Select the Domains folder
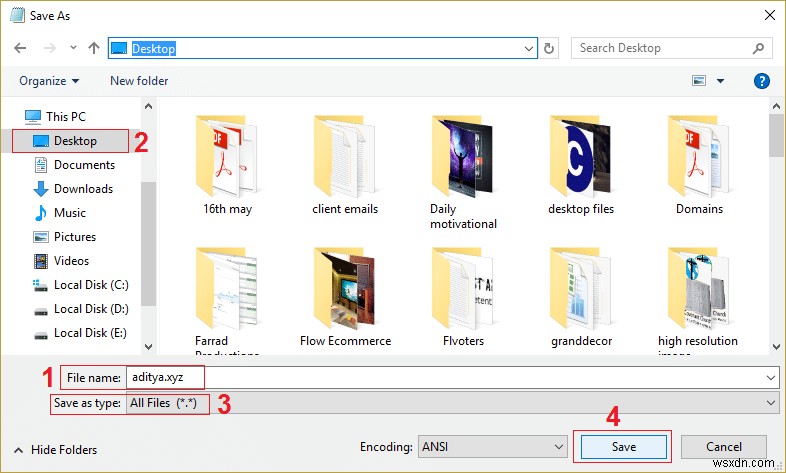This screenshot has height=473, width=786. [x=699, y=166]
